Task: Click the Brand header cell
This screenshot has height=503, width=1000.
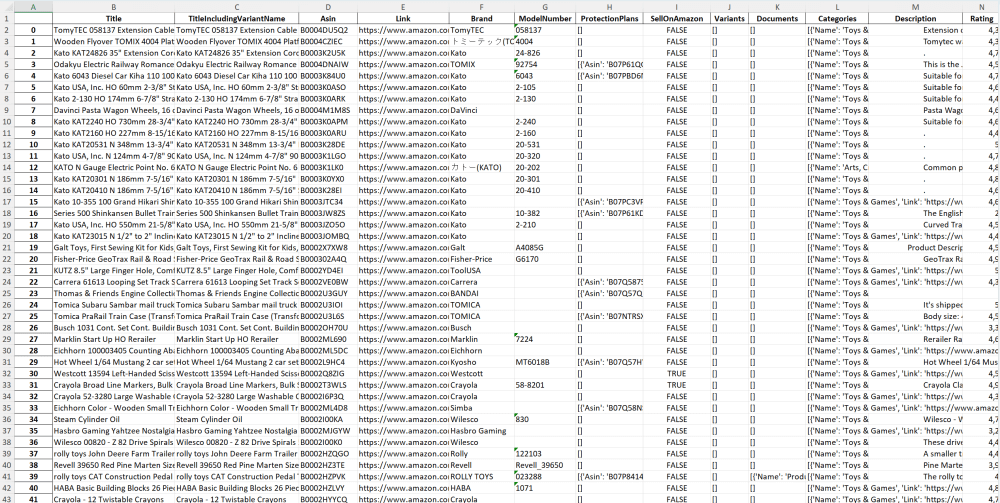Action: pyautogui.click(x=482, y=18)
